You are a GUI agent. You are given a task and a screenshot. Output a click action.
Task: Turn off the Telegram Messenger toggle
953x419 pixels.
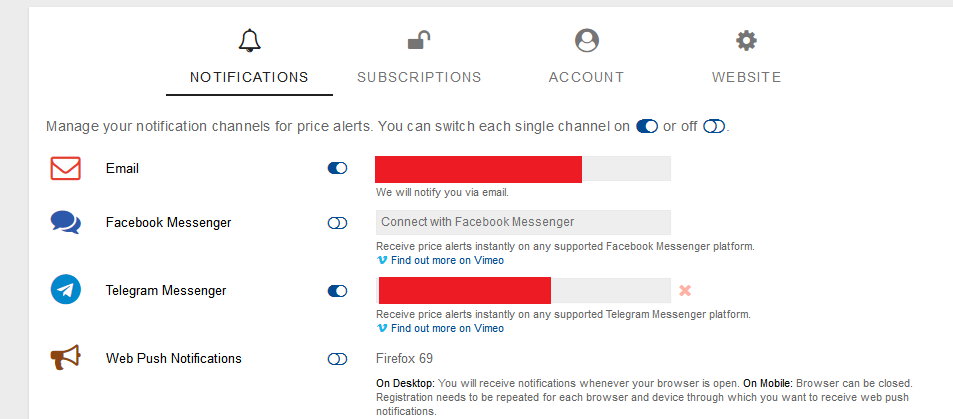(337, 291)
